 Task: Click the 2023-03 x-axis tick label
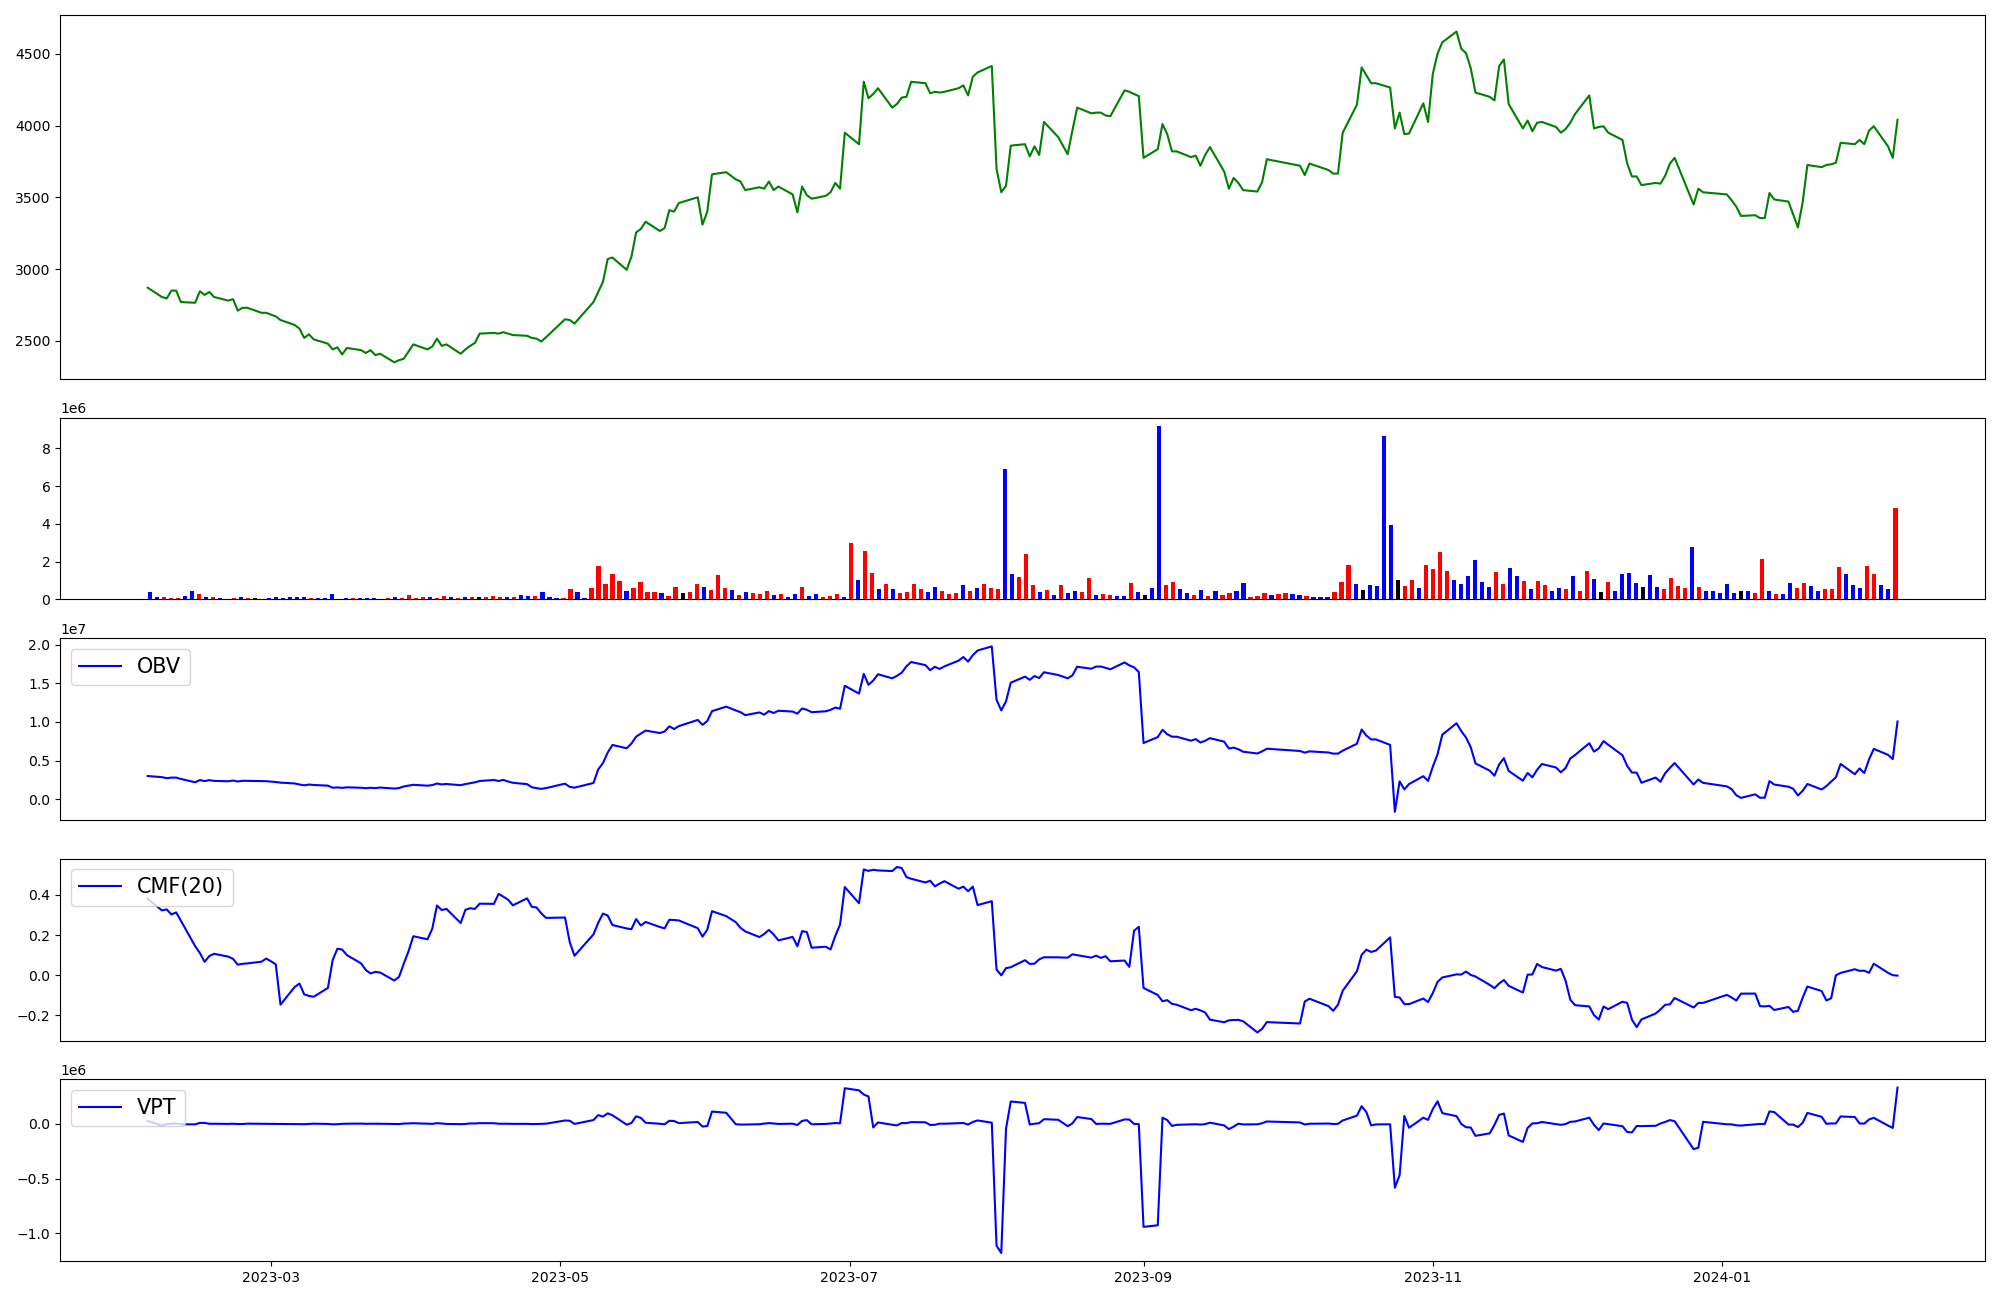tap(270, 1277)
